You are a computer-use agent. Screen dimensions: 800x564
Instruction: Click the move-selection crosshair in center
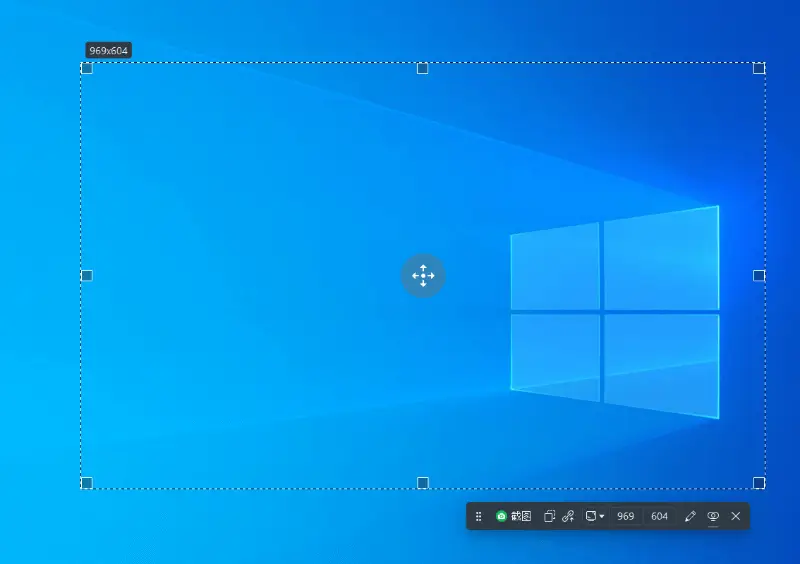click(423, 276)
